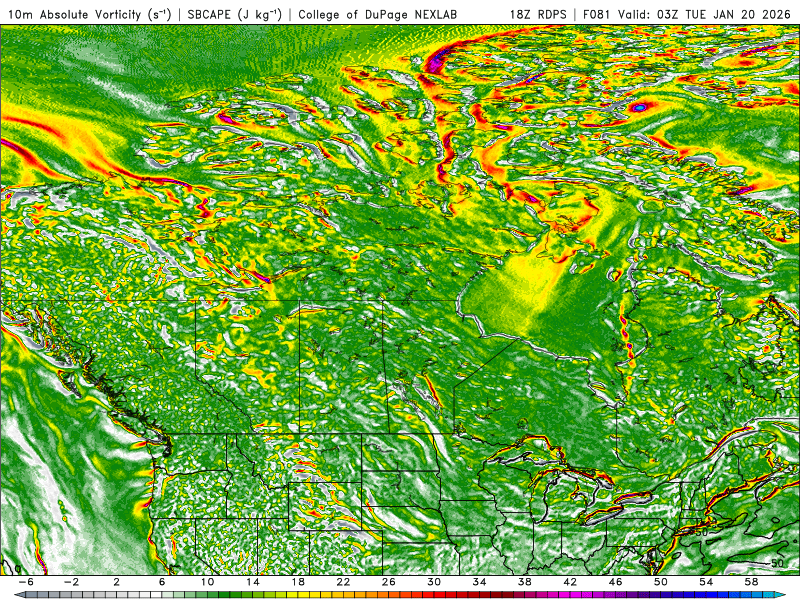Click the '54' color bar tick label
This screenshot has width=800, height=600.
click(706, 582)
